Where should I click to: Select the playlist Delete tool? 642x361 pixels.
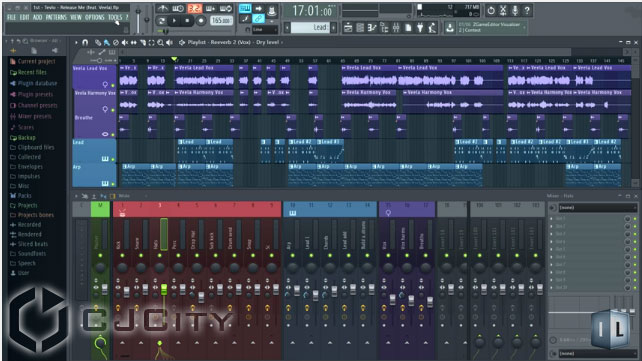[x=115, y=42]
